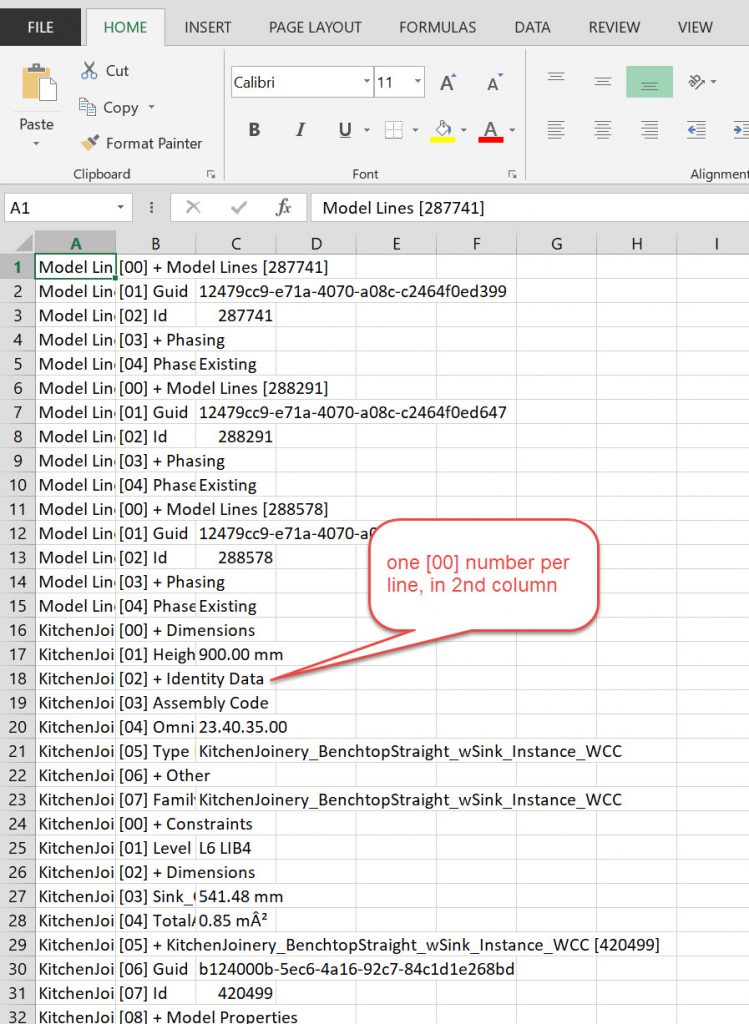The width and height of the screenshot is (749, 1024).
Task: Click the Cut scissors icon
Action: tap(90, 70)
